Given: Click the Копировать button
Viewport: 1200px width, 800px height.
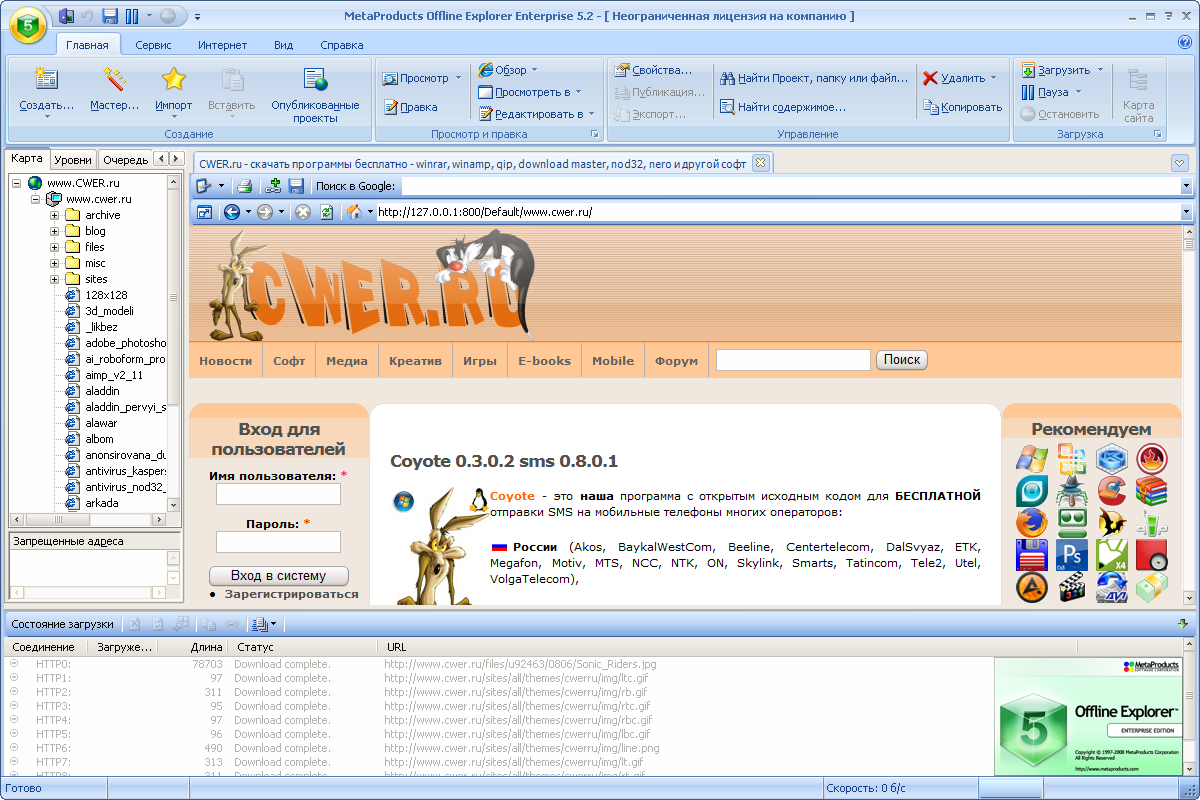Looking at the screenshot, I should click(962, 107).
